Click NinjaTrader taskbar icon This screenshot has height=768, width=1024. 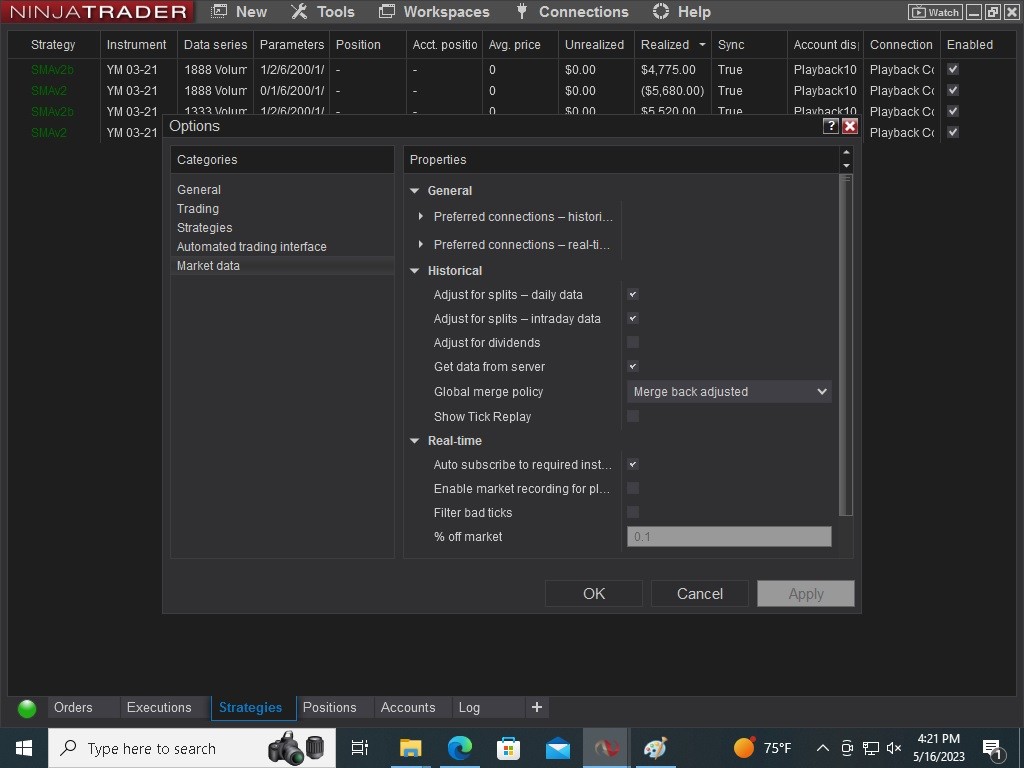pos(606,748)
